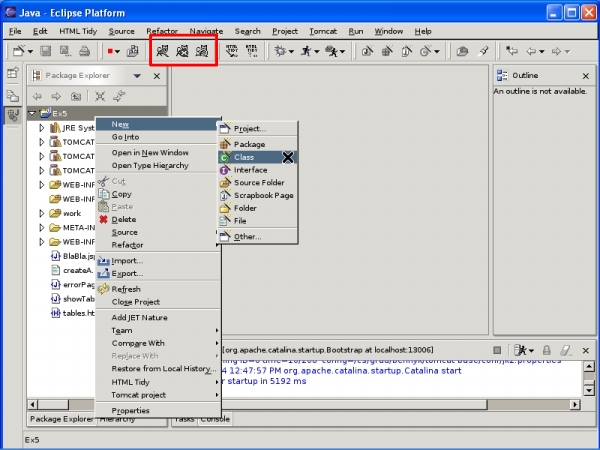This screenshot has width=600, height=450.
Task: Collapse the Ex5 project tree node
Action: coord(33,113)
